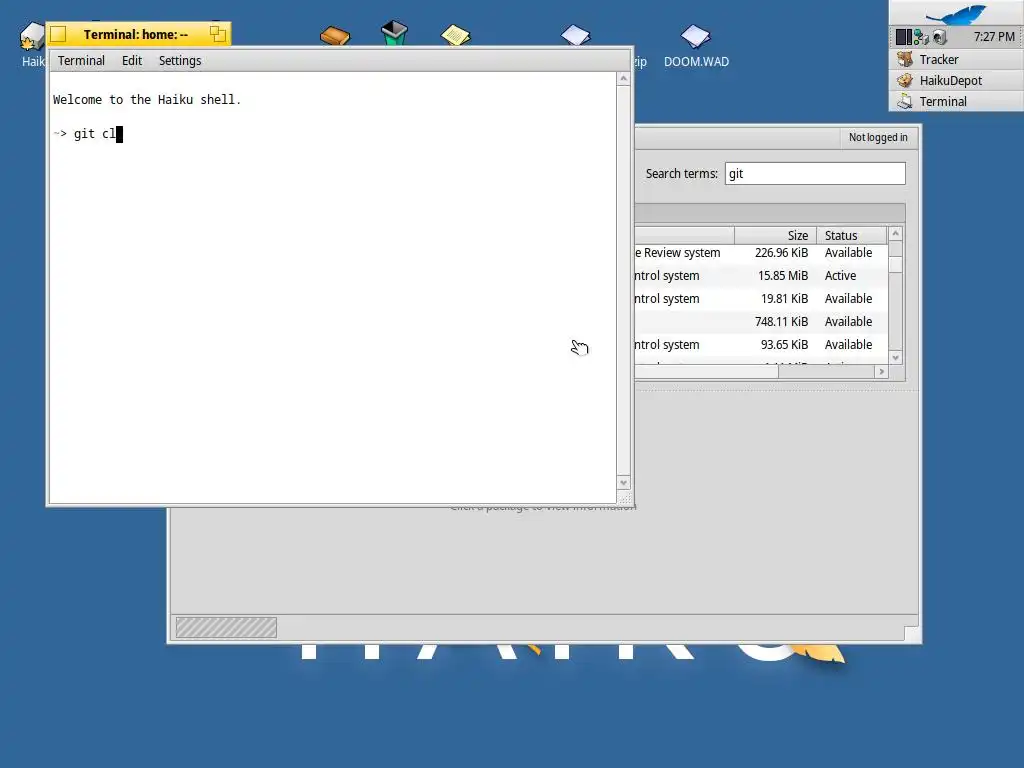Click the Terminal icon in Deskbar
The width and height of the screenshot is (1024, 768).
coord(904,101)
